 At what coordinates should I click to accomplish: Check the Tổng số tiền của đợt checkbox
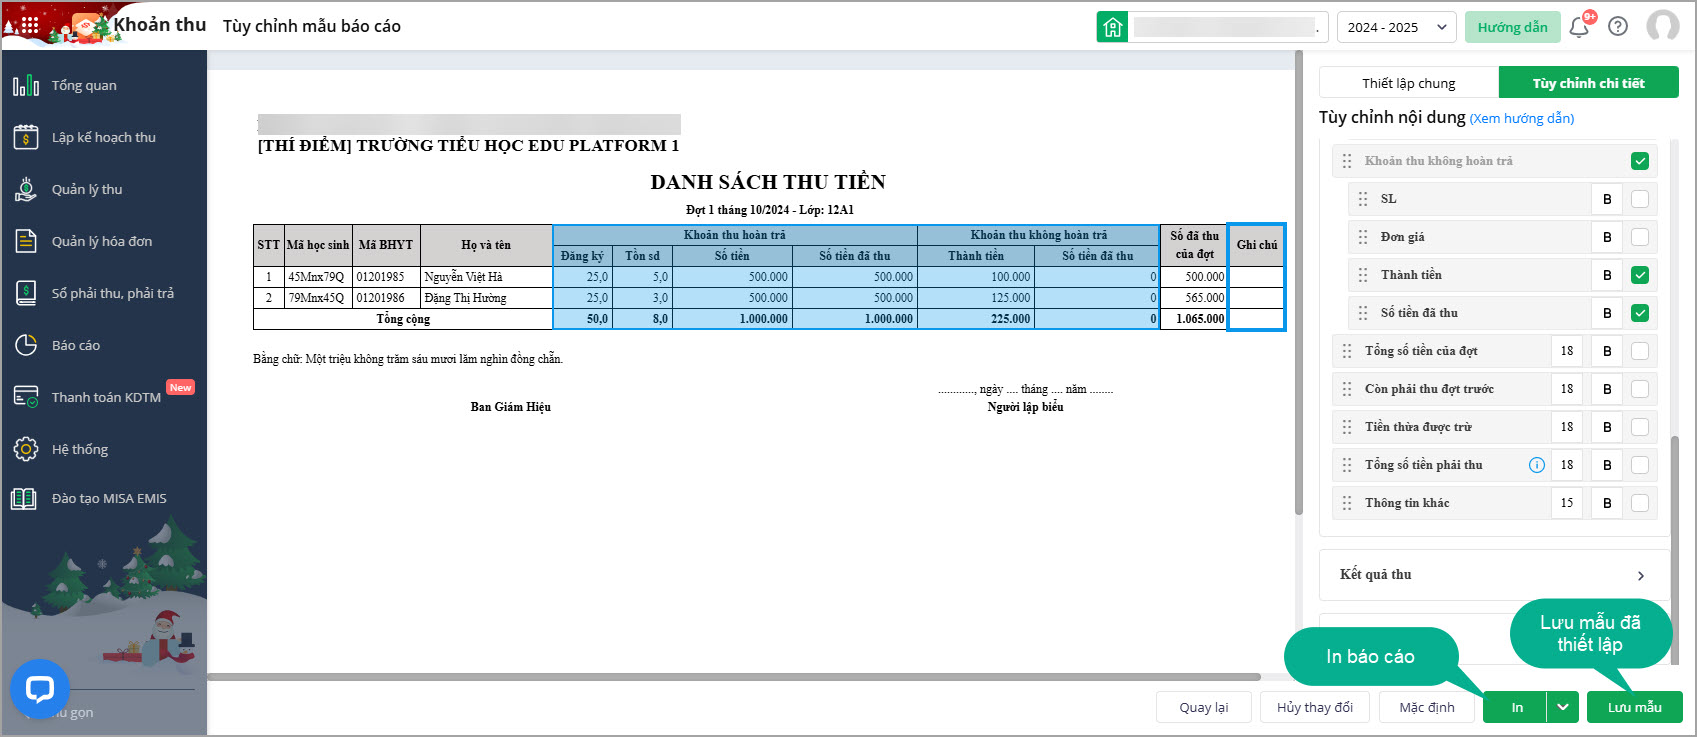[x=1640, y=351]
